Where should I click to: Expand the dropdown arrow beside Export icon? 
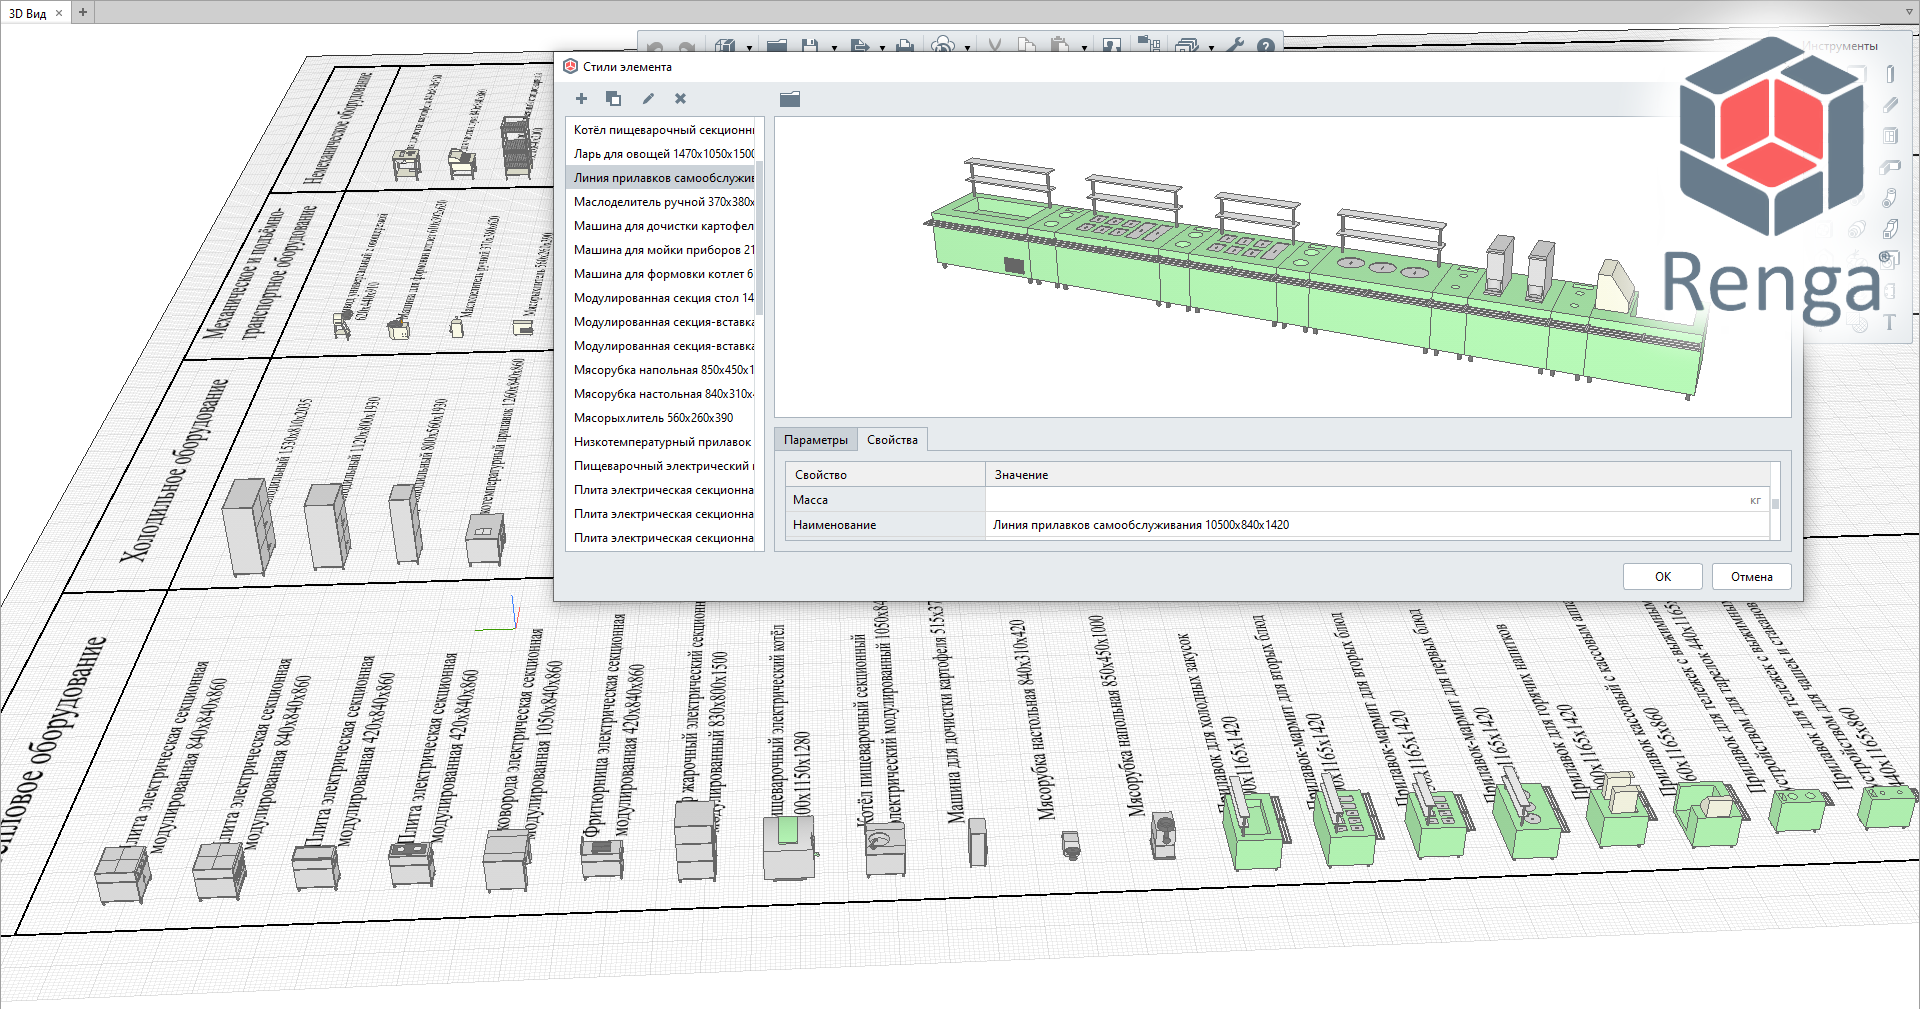point(882,47)
